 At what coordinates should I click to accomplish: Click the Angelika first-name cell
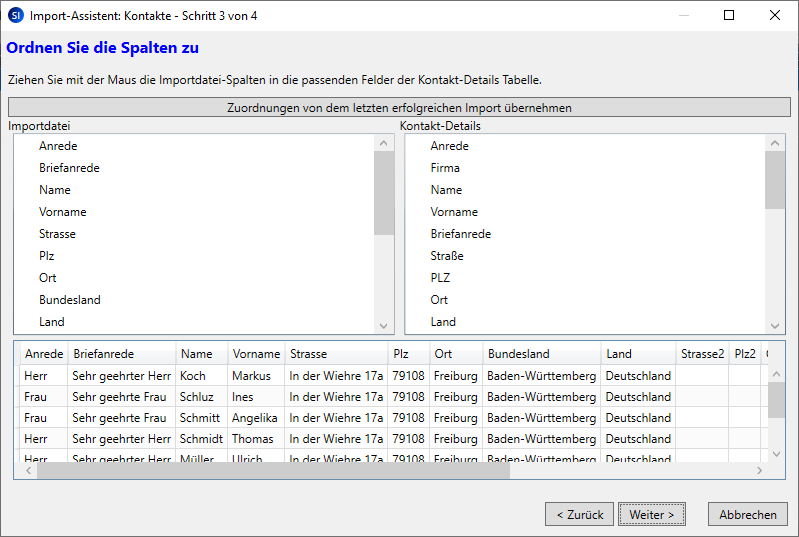point(254,418)
